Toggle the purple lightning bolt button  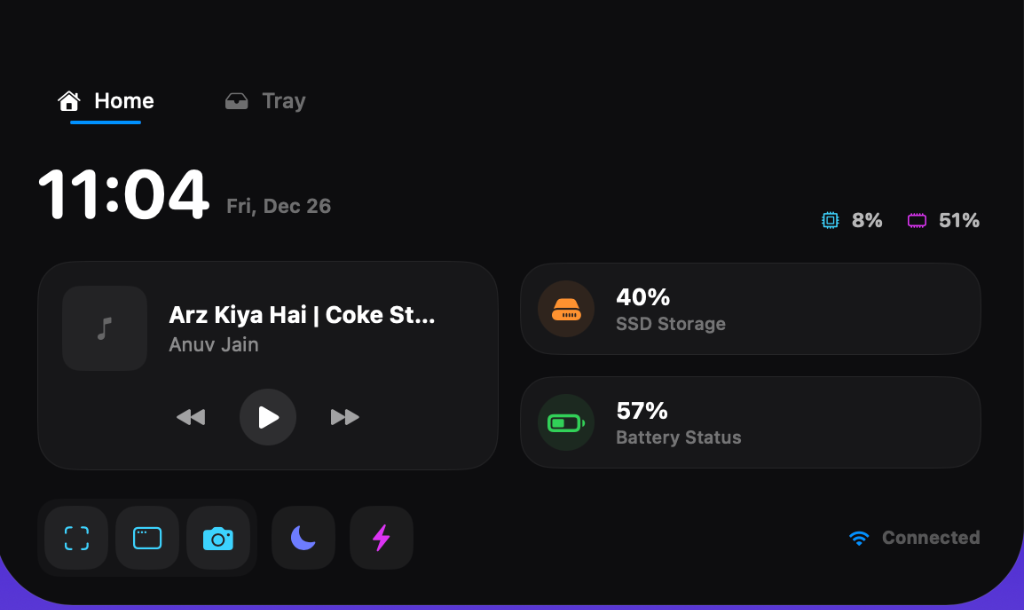point(381,538)
